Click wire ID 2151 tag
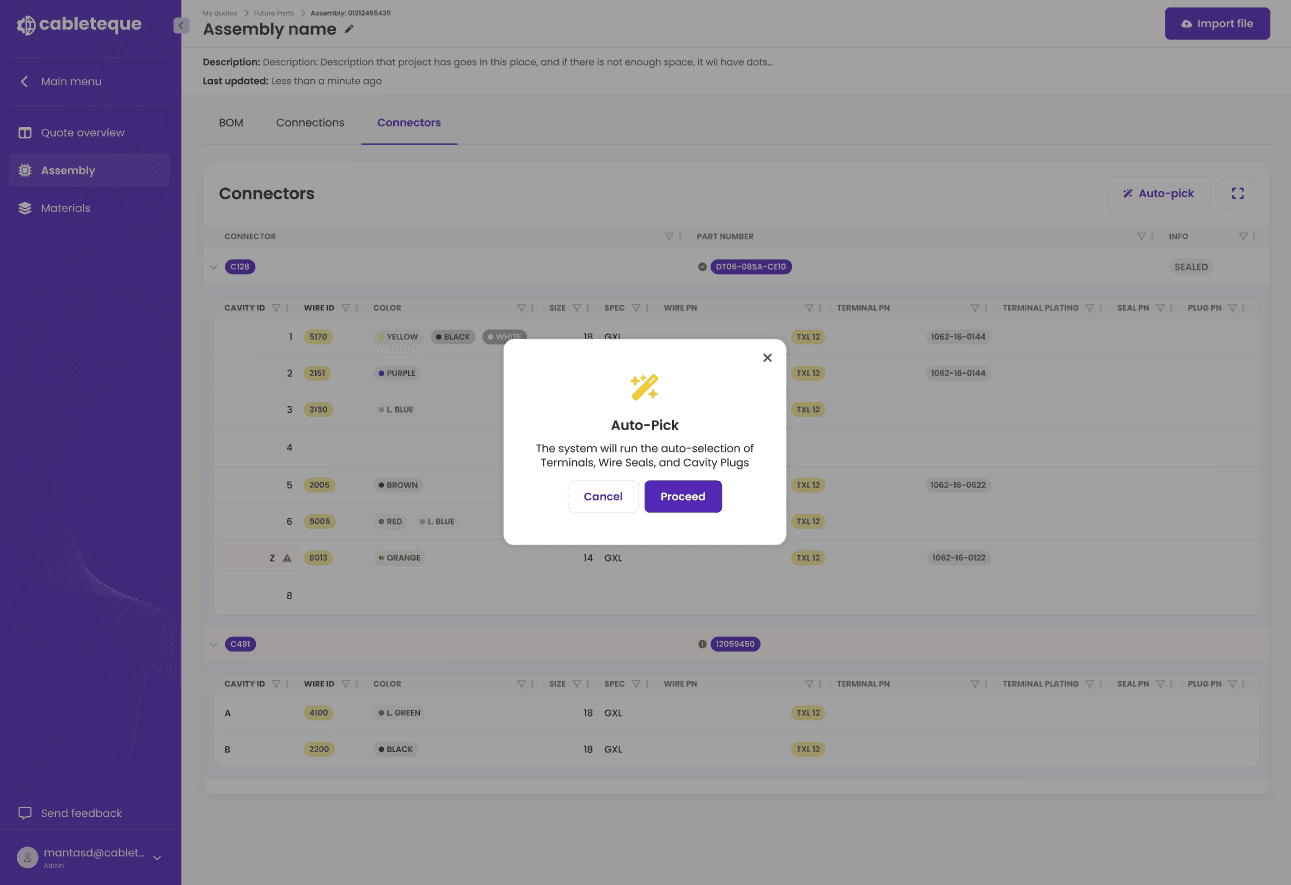 319,373
